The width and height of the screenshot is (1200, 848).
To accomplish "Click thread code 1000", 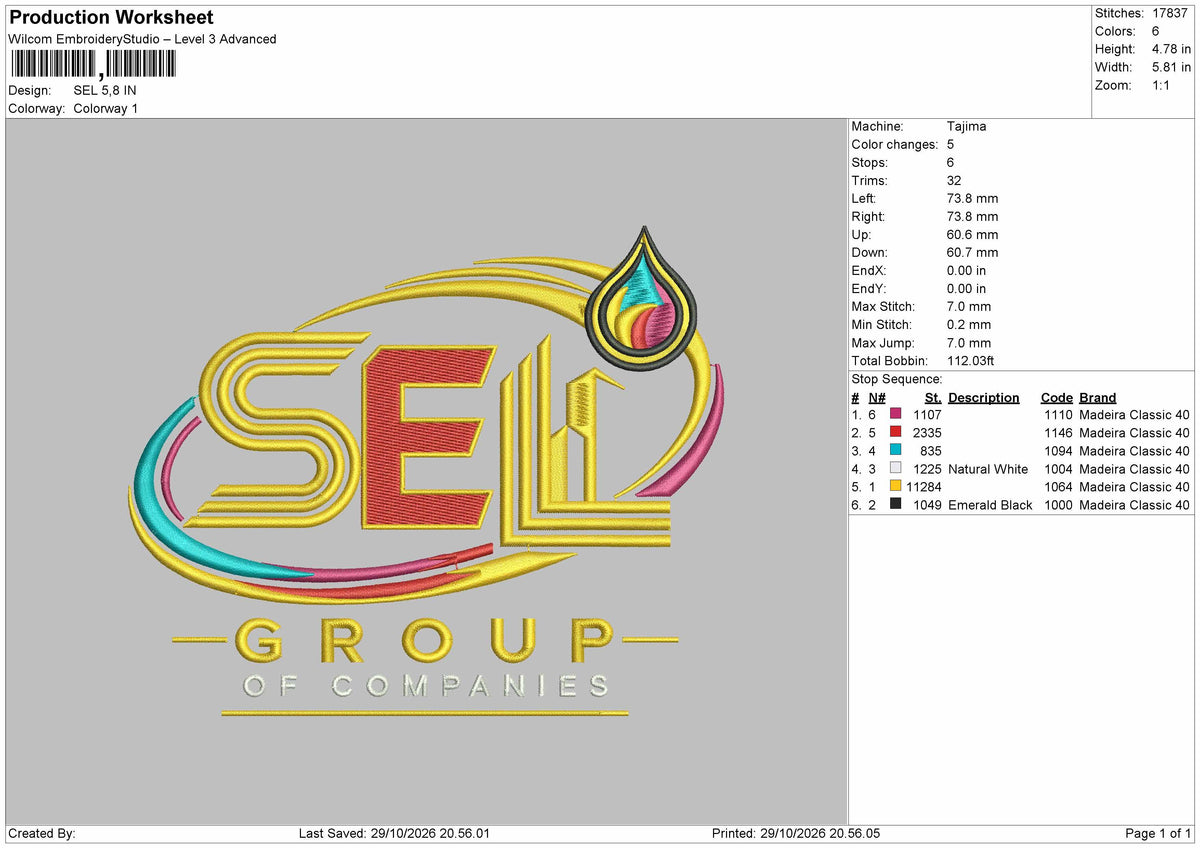I will (x=1057, y=505).
